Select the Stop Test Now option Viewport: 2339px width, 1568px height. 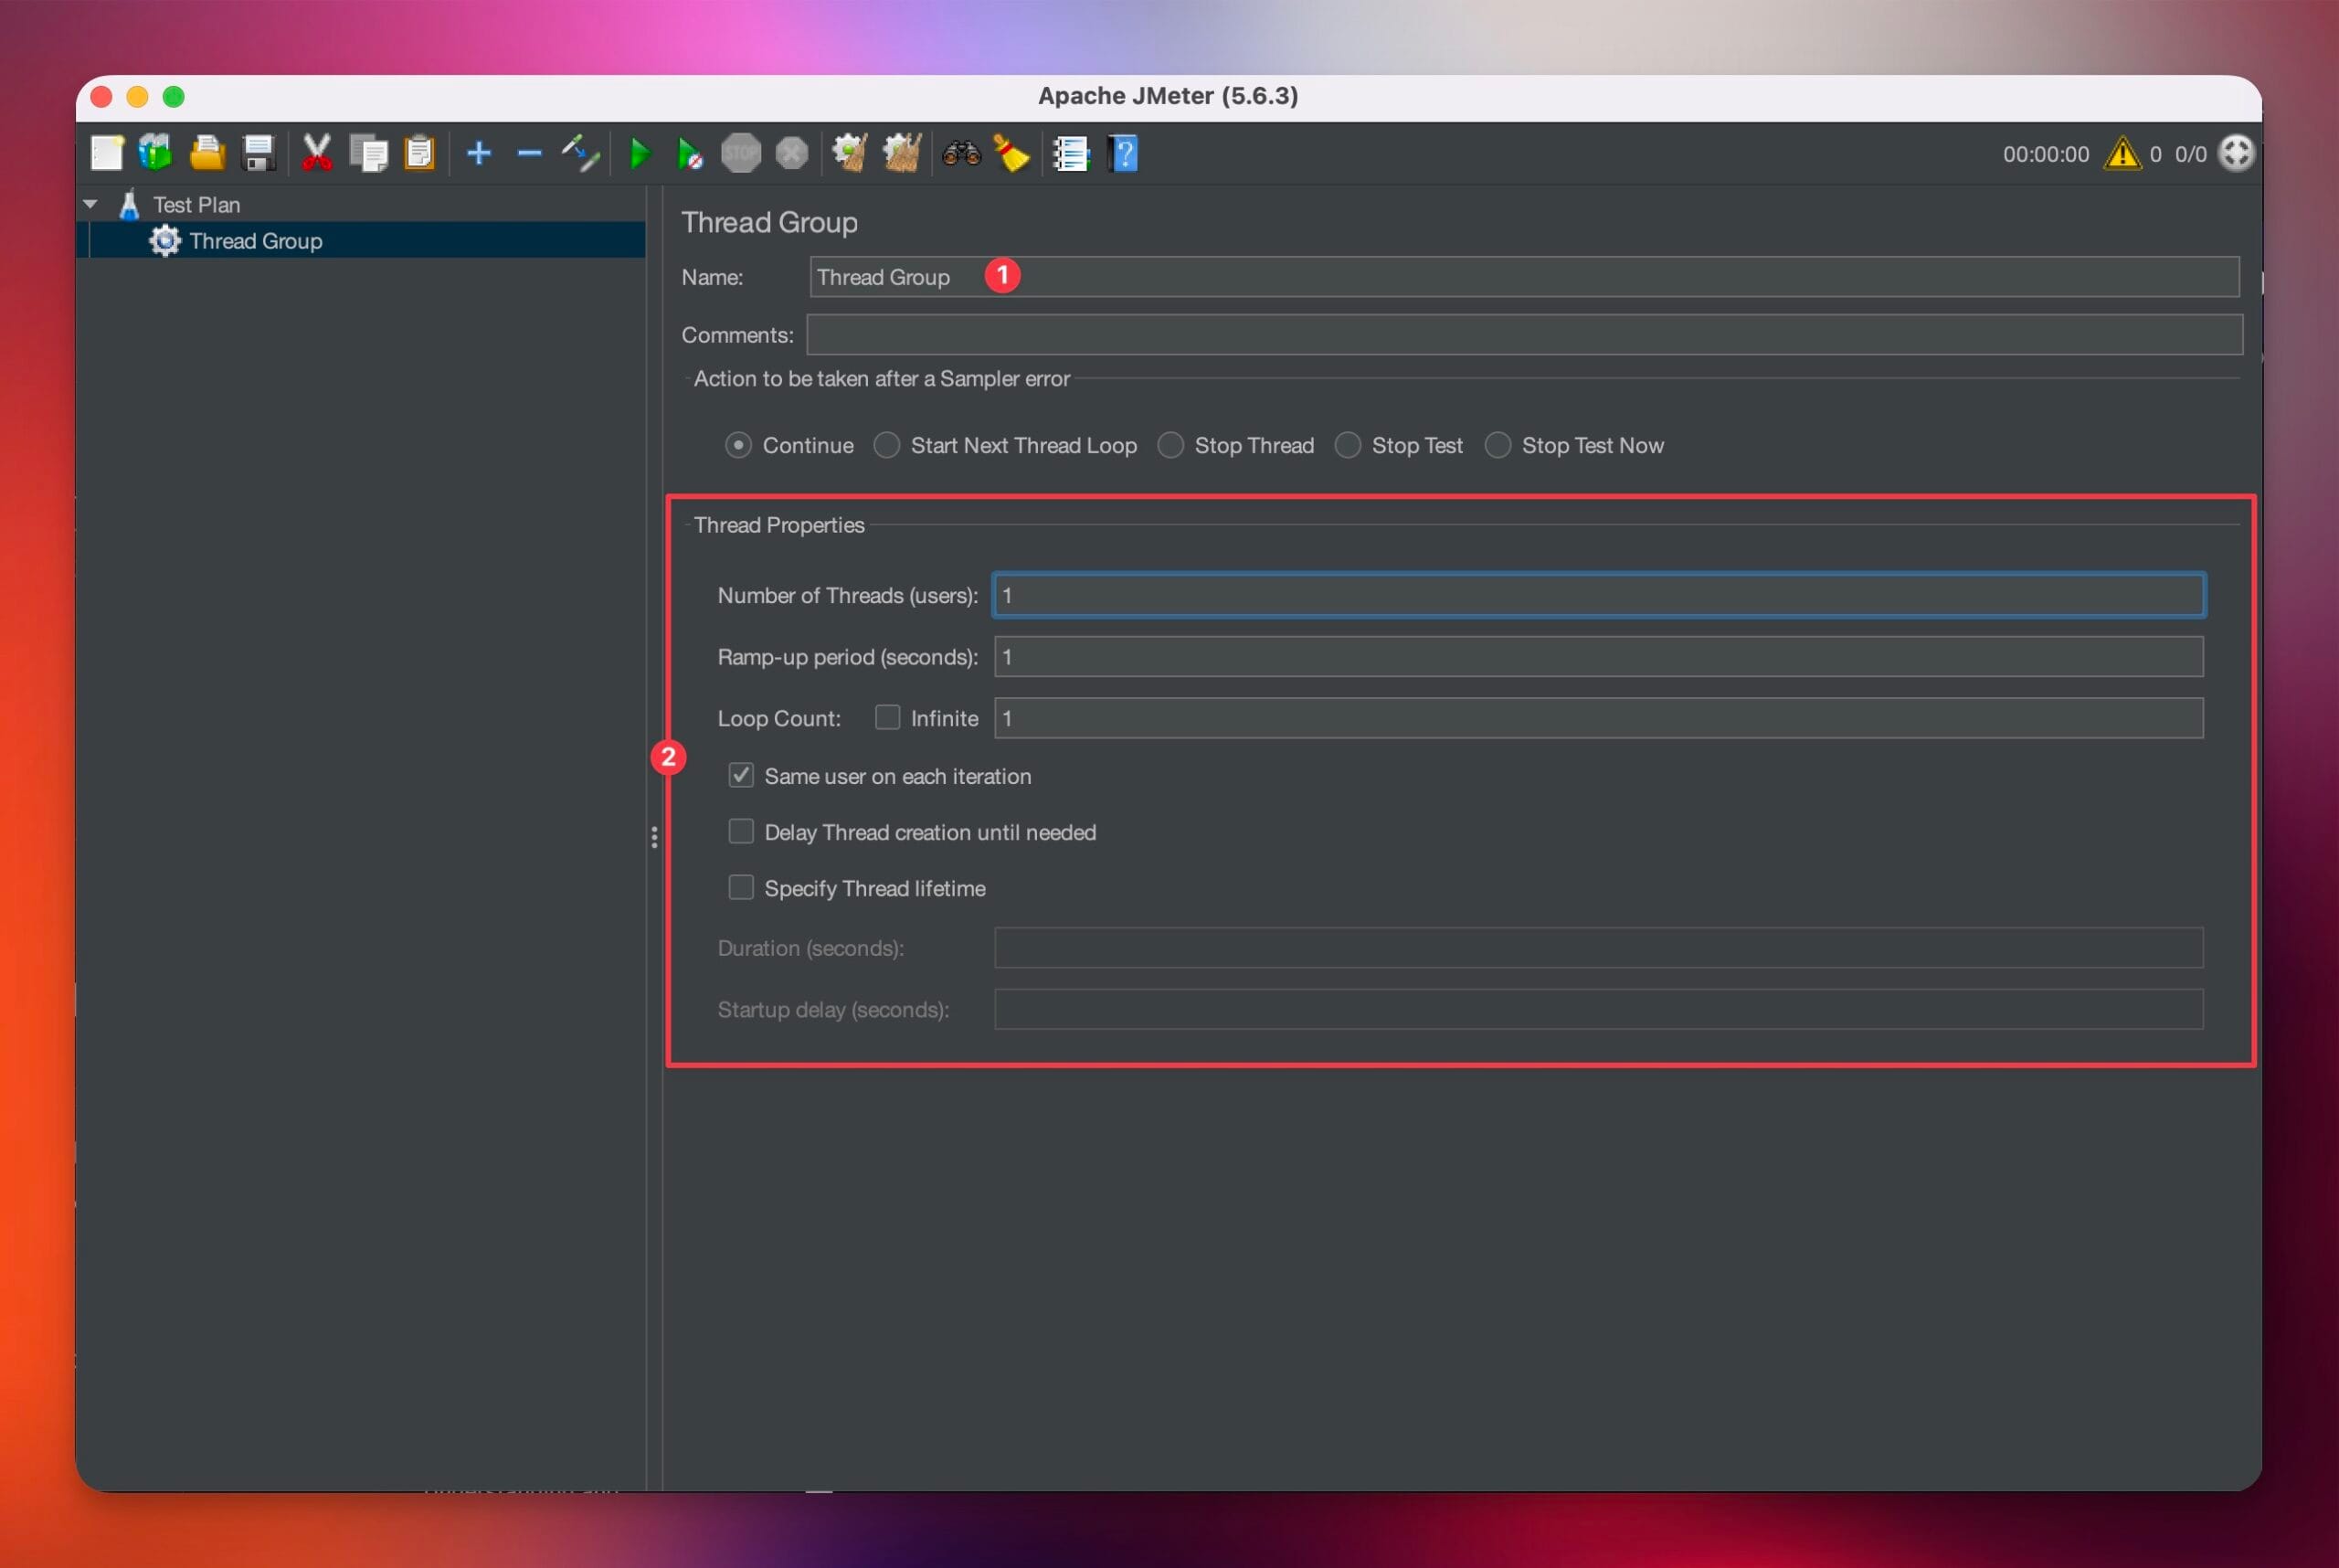pyautogui.click(x=1497, y=445)
